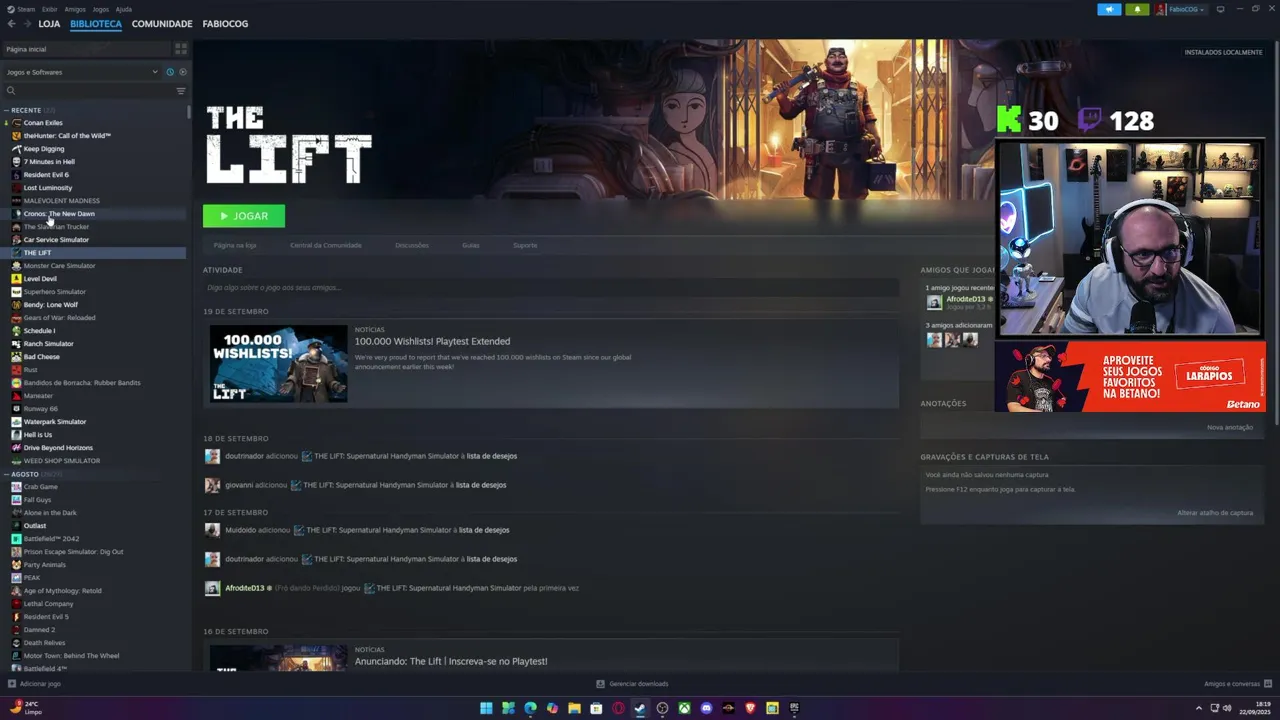Select PEAK in library list
Viewport: 1280px width, 720px height.
[32, 578]
